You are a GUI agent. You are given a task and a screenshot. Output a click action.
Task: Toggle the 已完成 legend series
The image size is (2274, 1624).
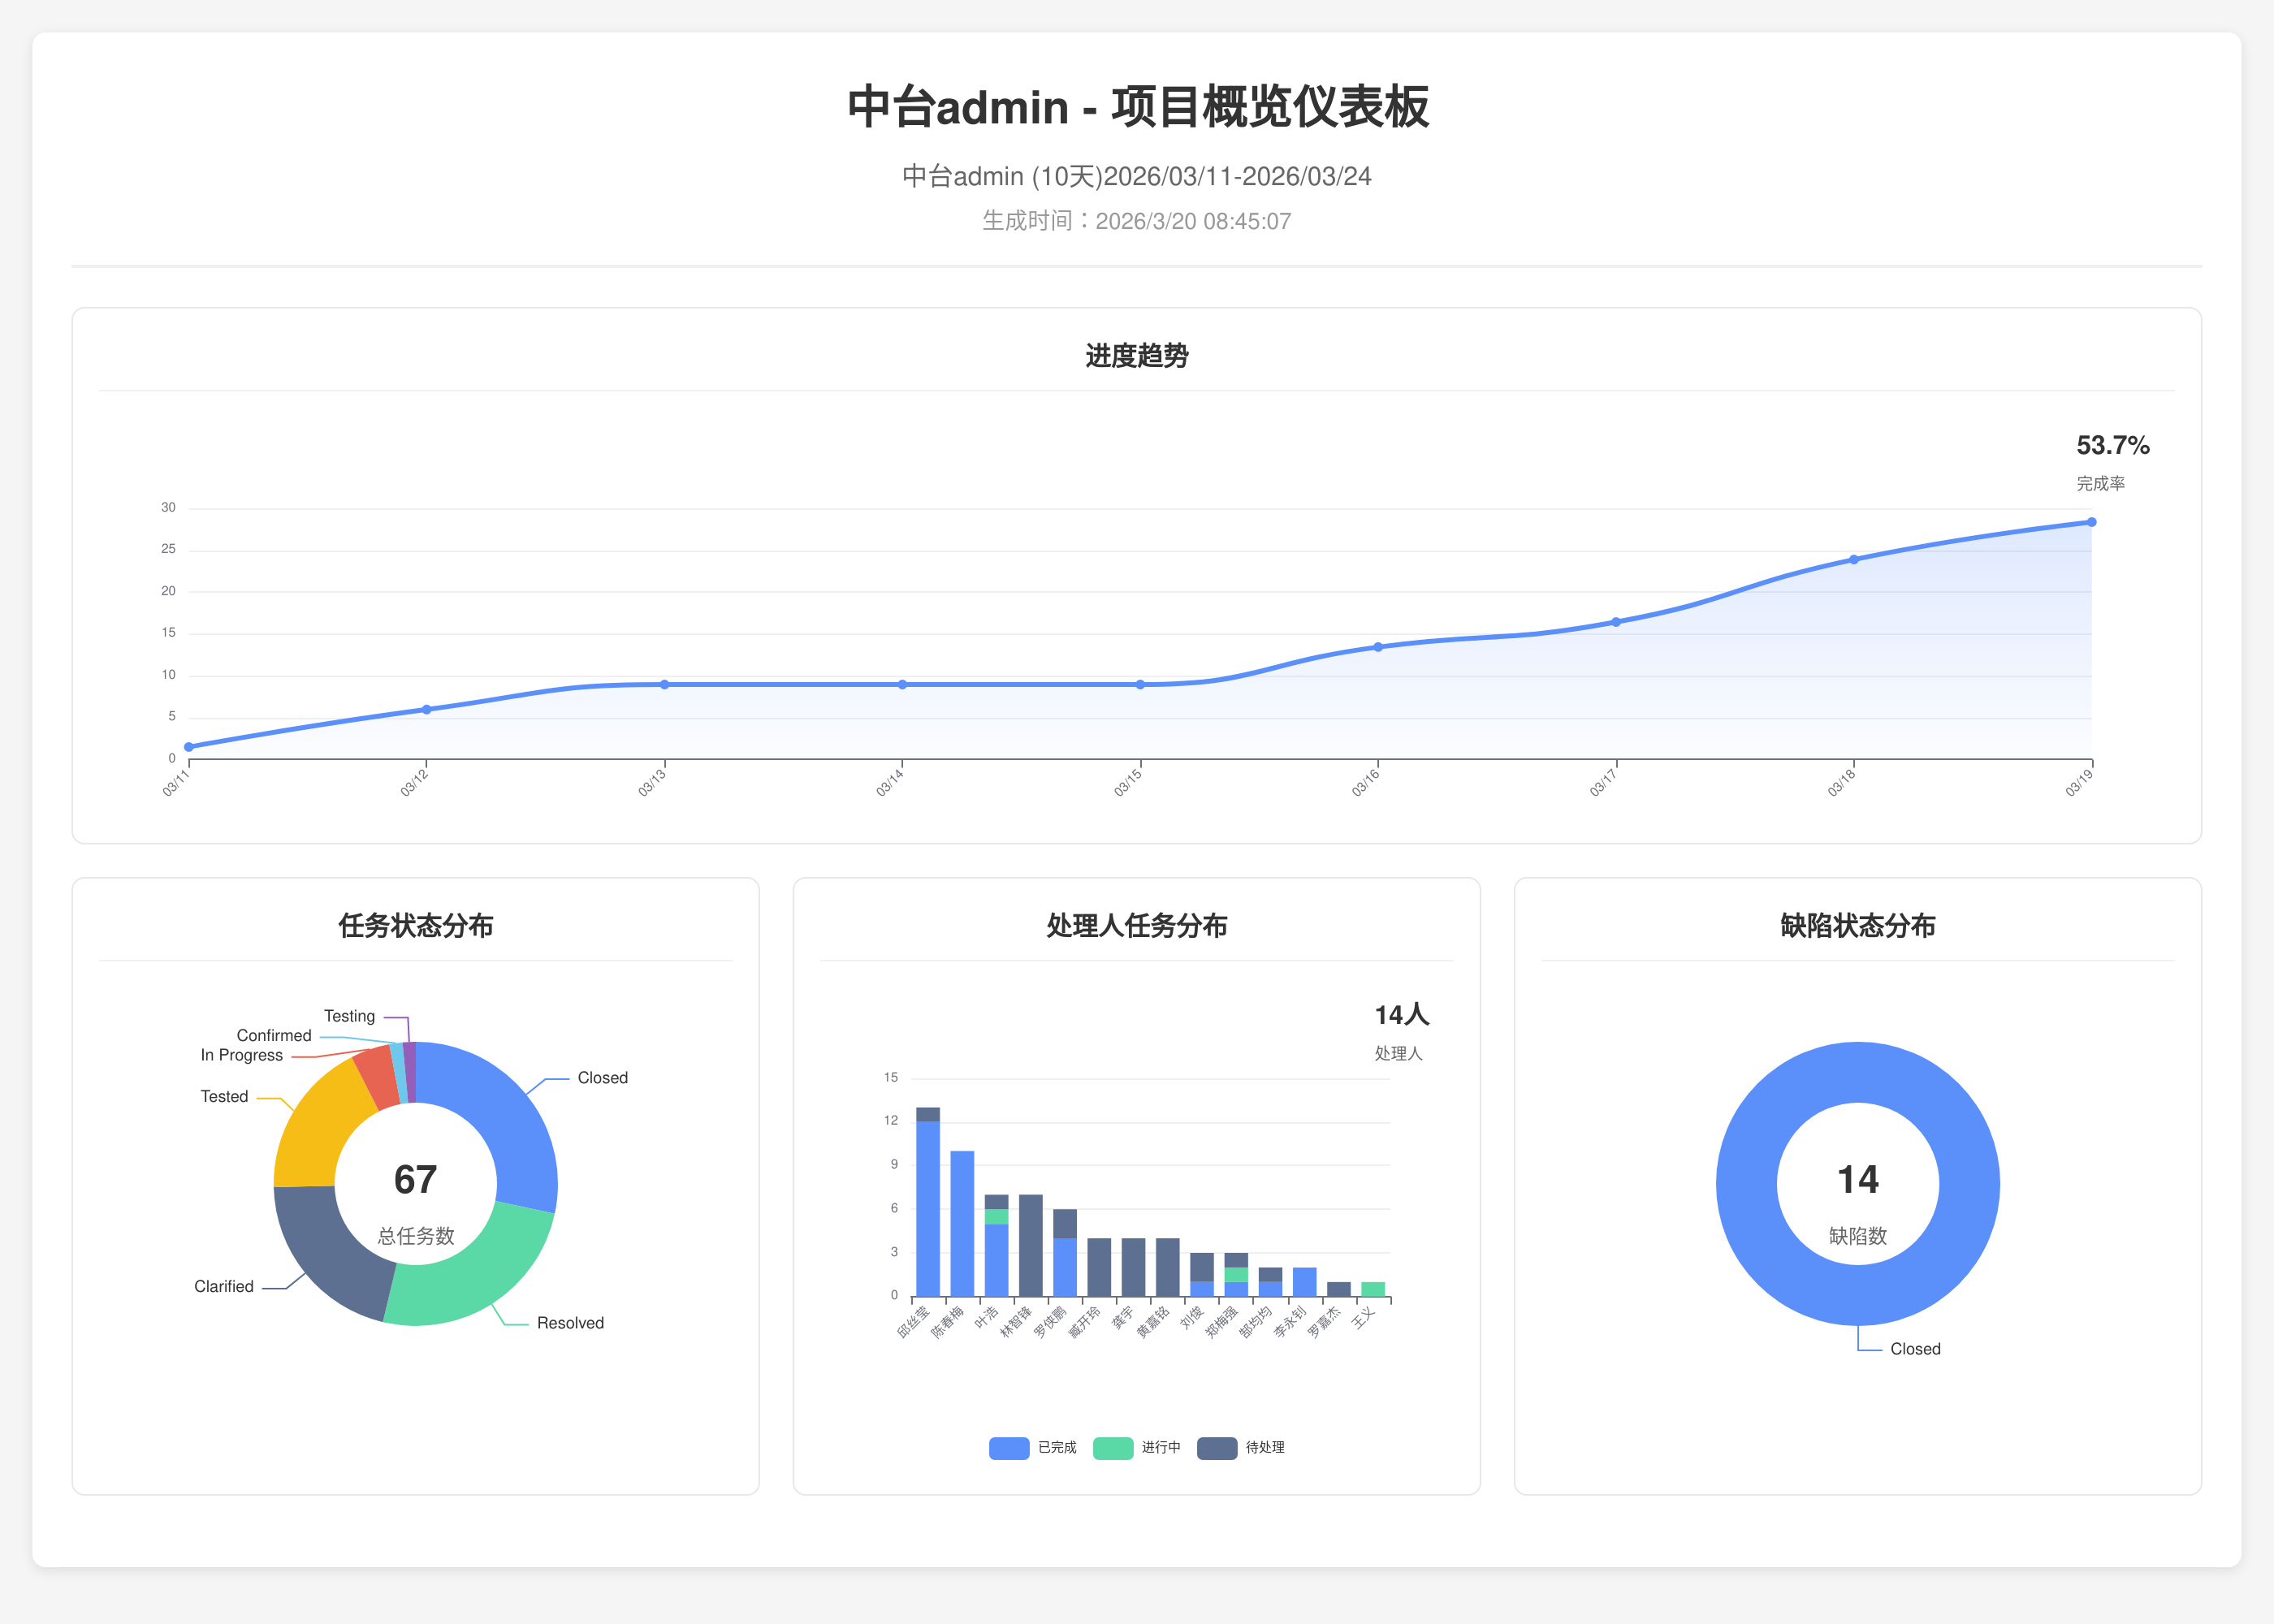click(1056, 1447)
